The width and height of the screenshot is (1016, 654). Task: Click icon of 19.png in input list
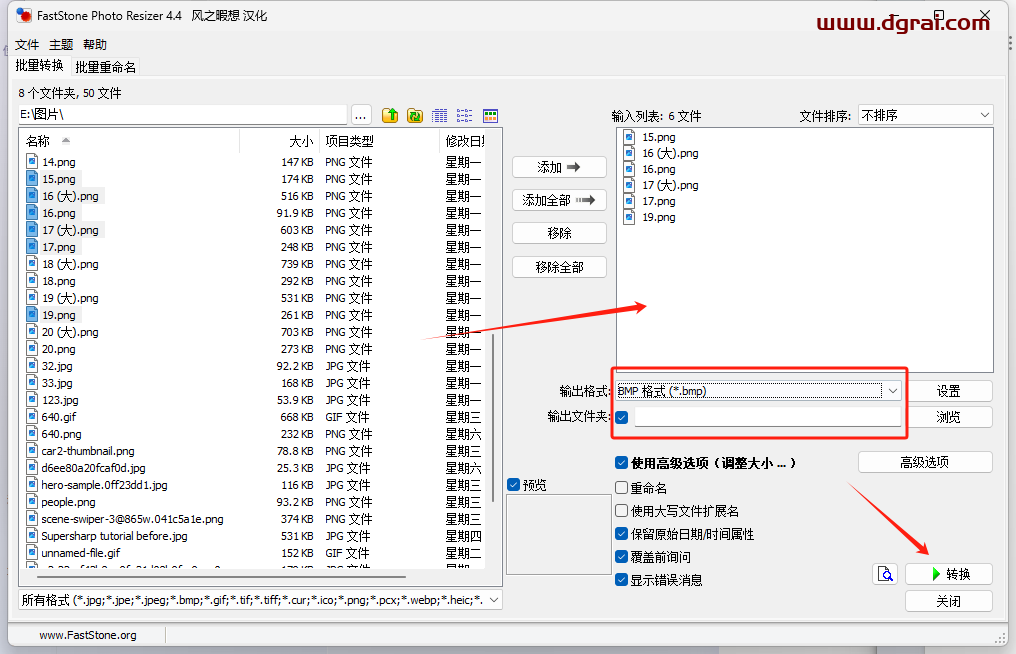(x=629, y=217)
